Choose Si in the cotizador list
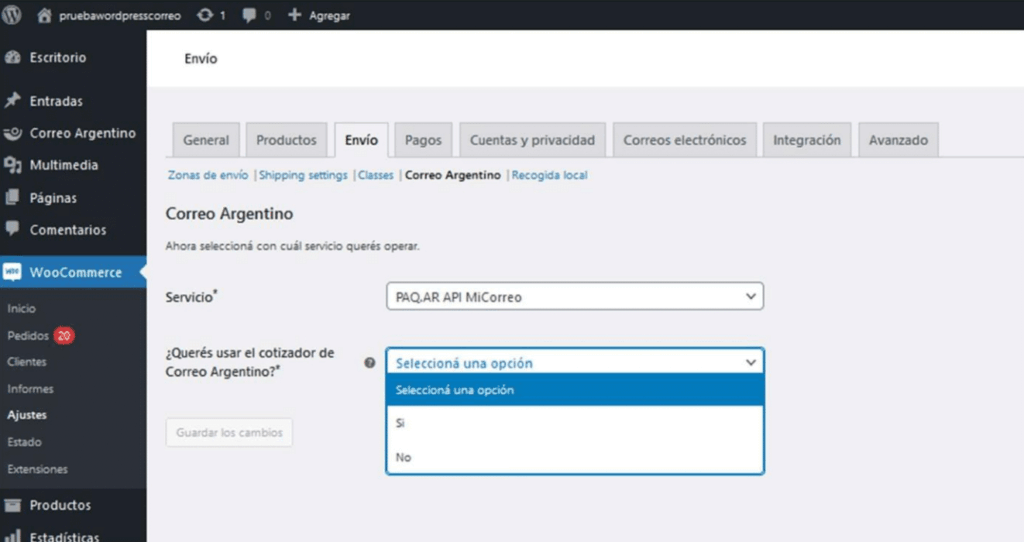This screenshot has height=542, width=1024. pos(575,423)
